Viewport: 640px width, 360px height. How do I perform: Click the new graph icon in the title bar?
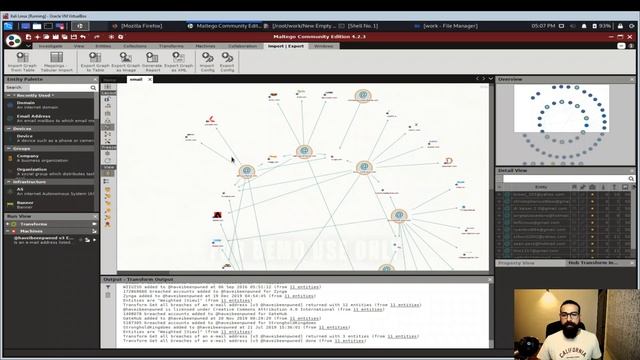pyautogui.click(x=28, y=37)
